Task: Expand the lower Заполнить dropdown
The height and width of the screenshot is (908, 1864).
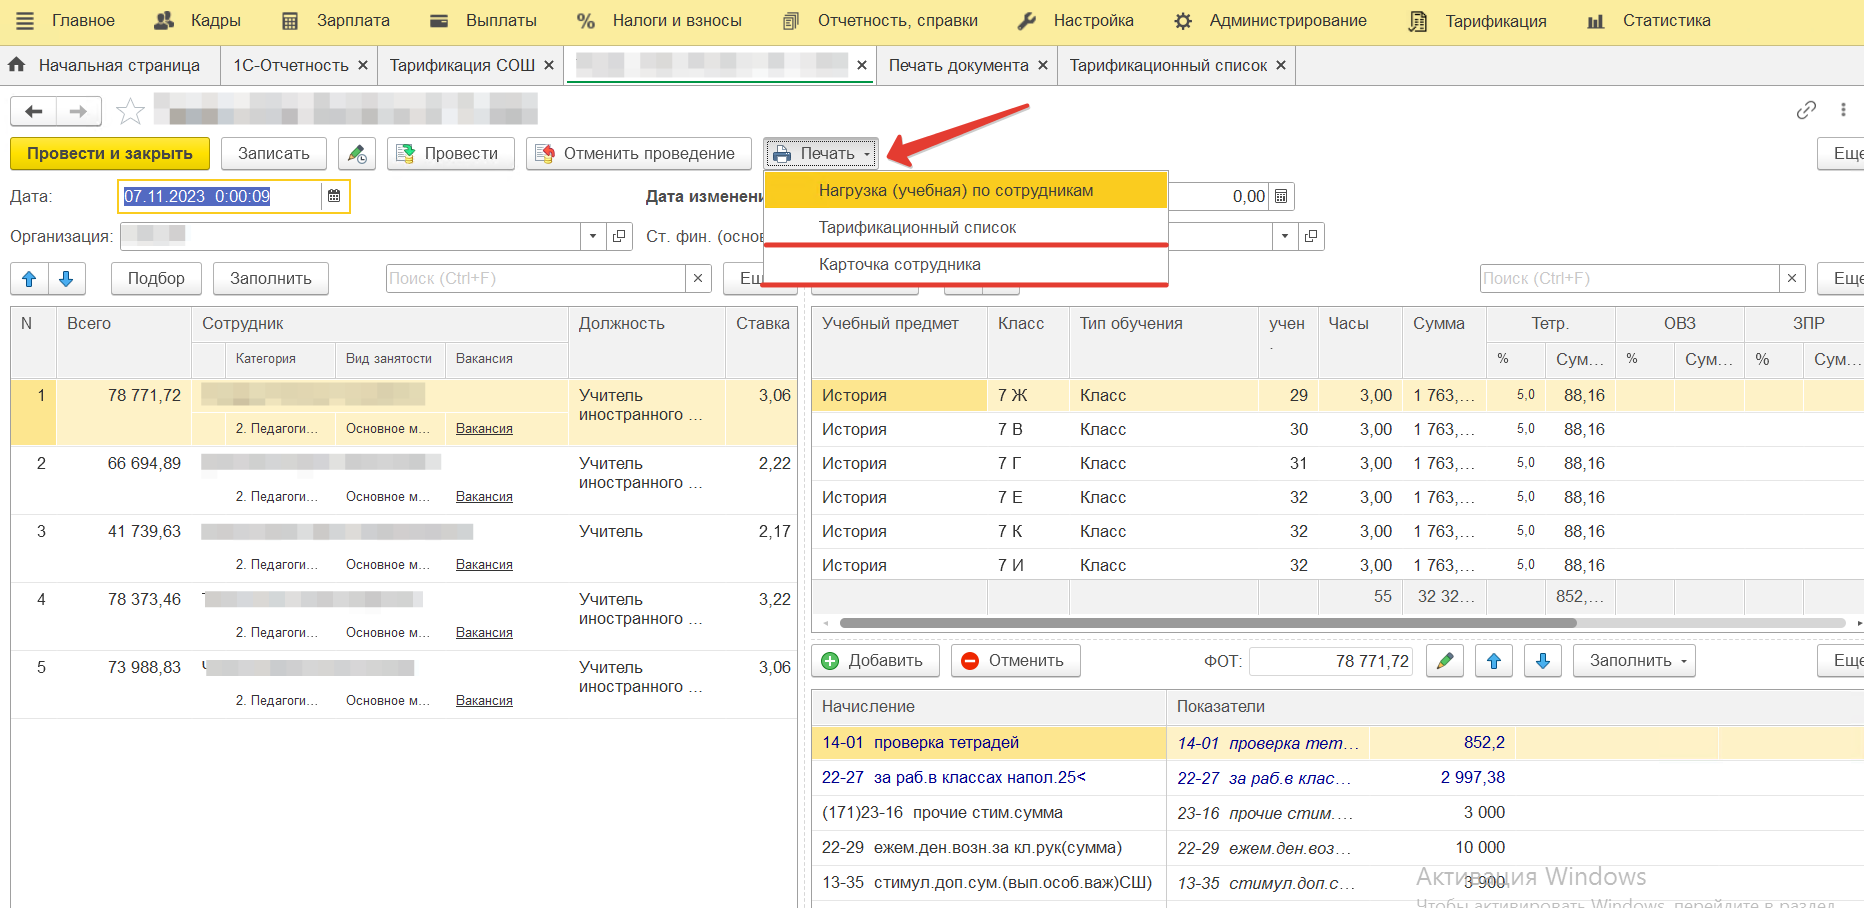Action: [x=1633, y=661]
